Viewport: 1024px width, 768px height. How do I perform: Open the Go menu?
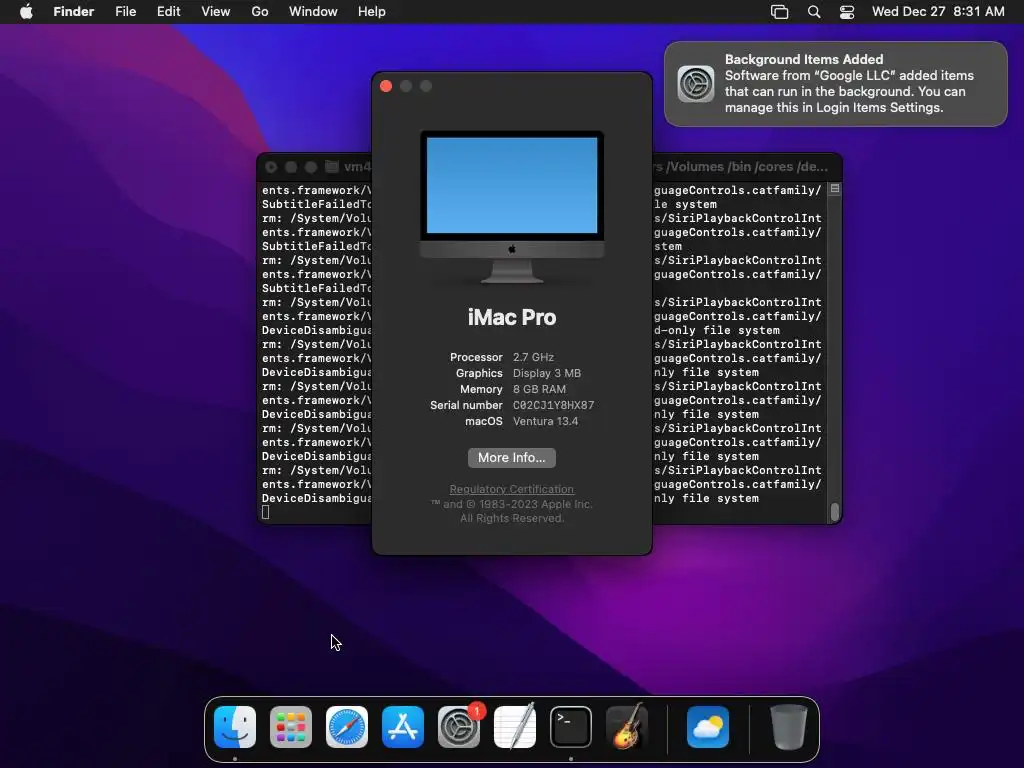260,12
